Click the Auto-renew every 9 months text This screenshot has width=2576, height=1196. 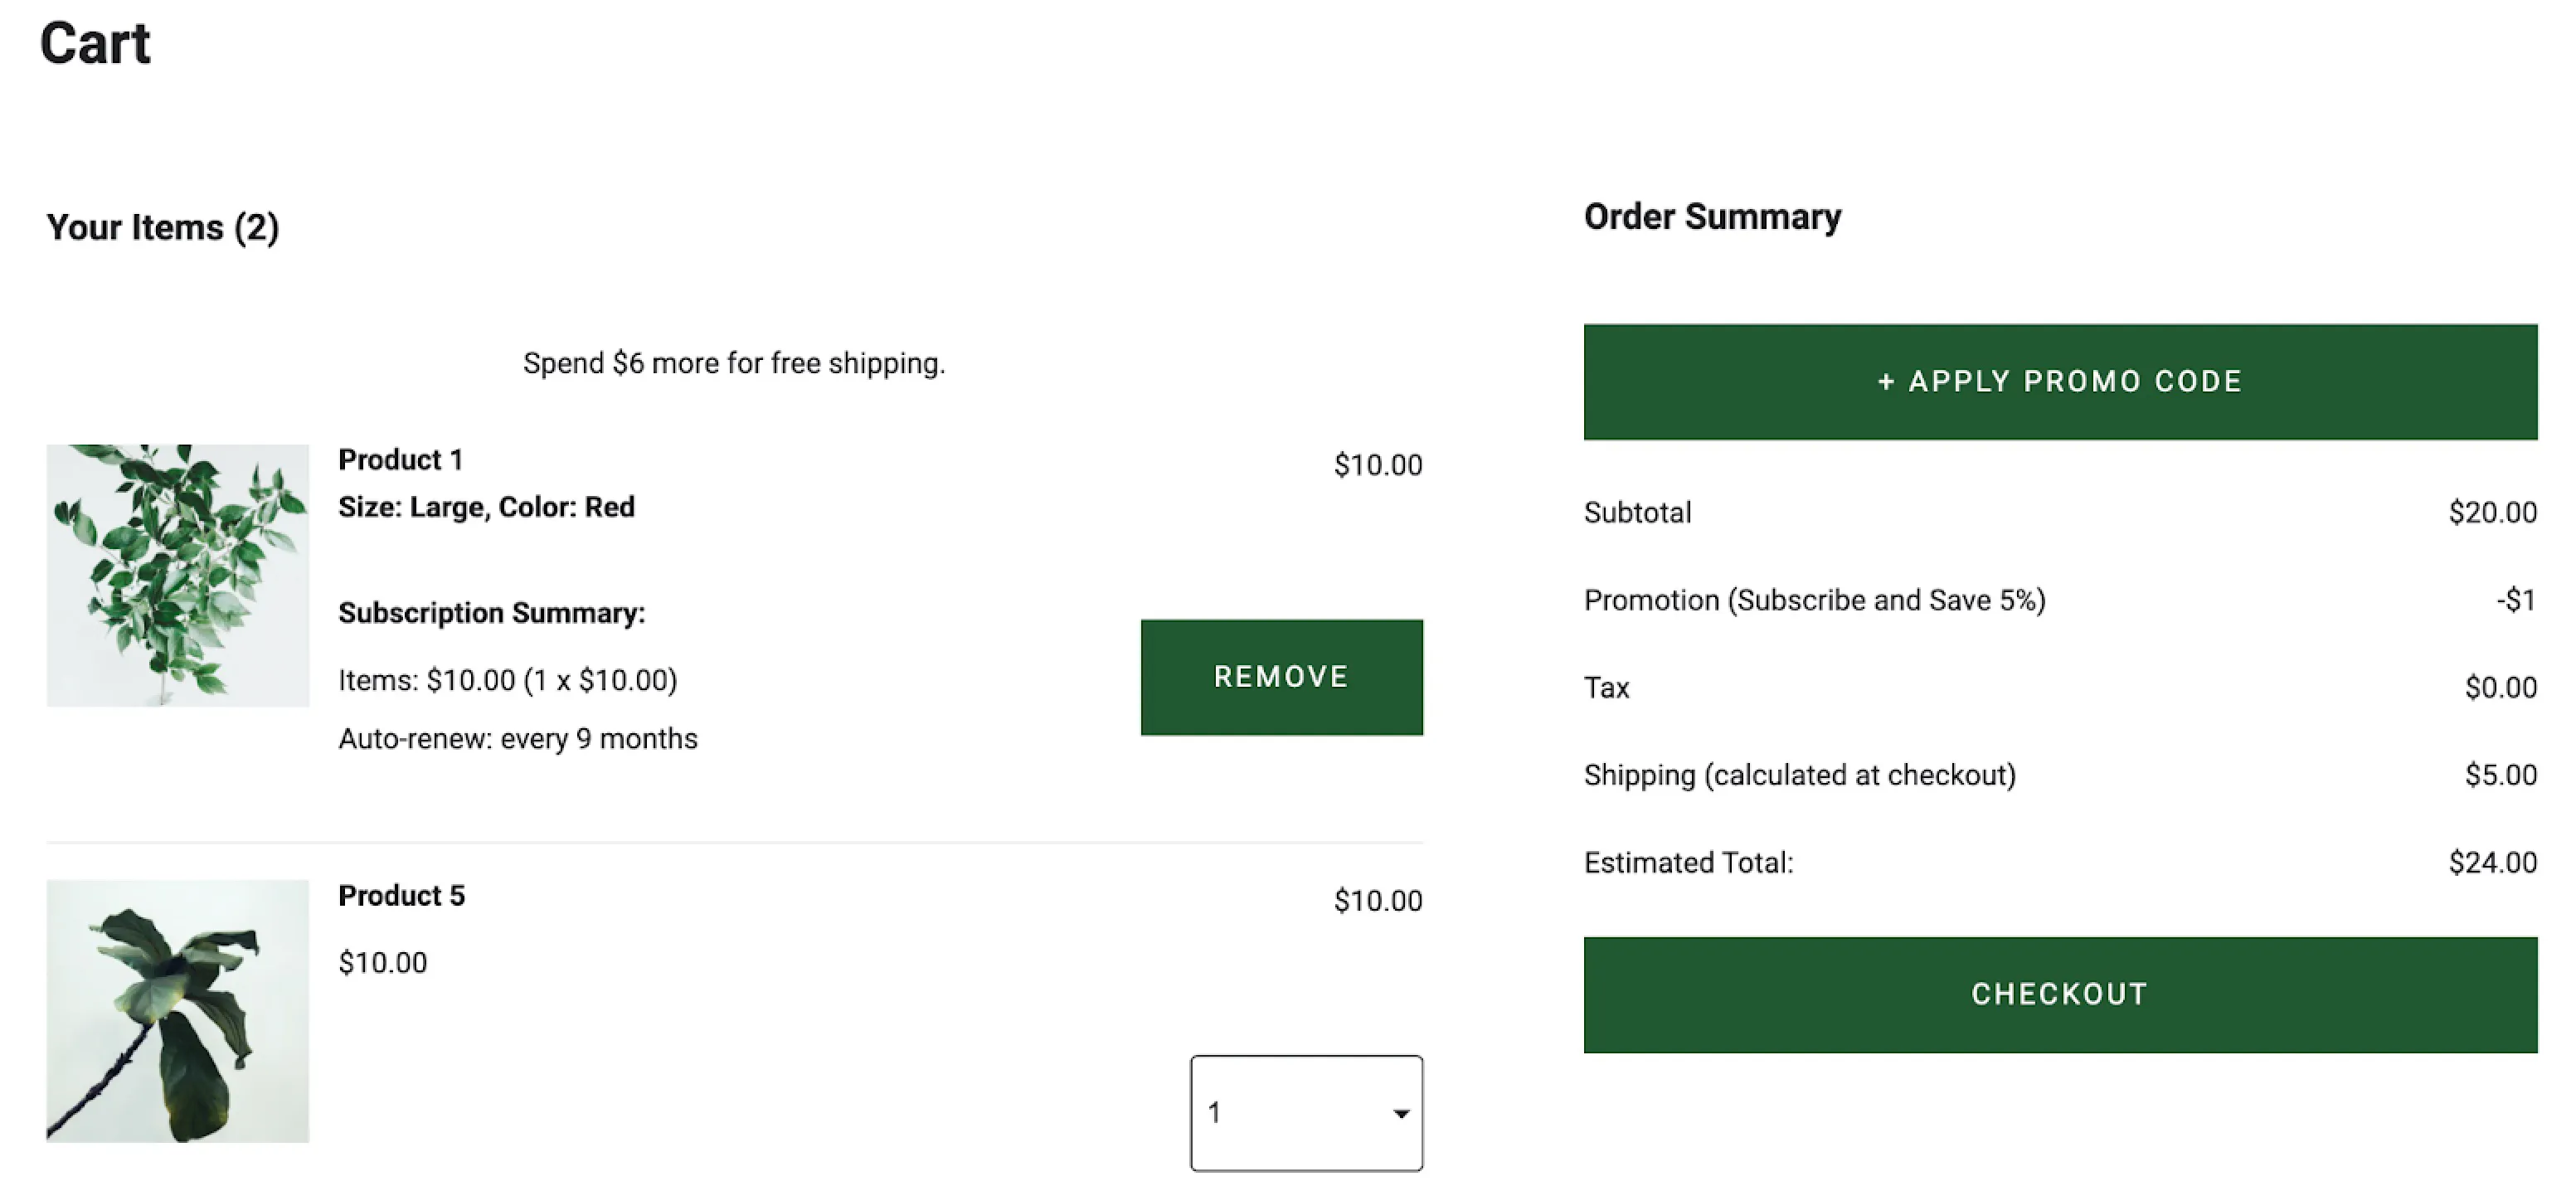[x=518, y=739]
